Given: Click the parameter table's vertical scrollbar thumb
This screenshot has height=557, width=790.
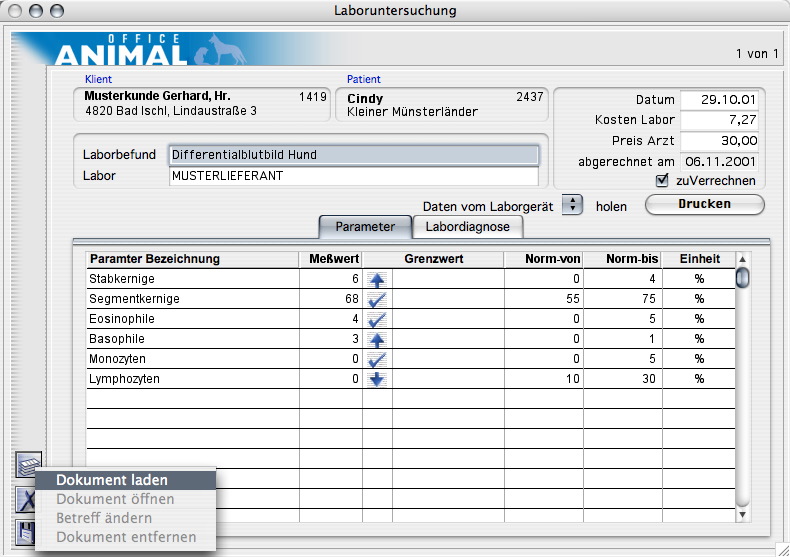Looking at the screenshot, I should click(x=742, y=277).
